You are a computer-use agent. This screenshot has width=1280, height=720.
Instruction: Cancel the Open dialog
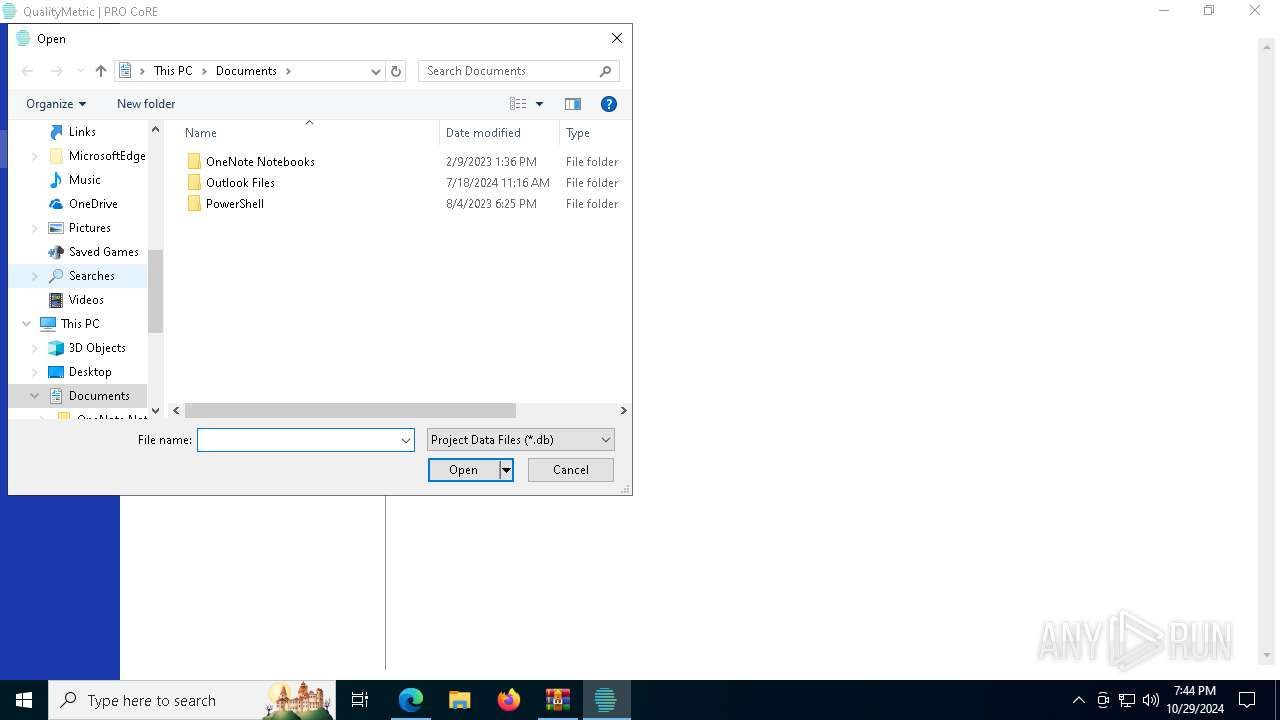571,470
